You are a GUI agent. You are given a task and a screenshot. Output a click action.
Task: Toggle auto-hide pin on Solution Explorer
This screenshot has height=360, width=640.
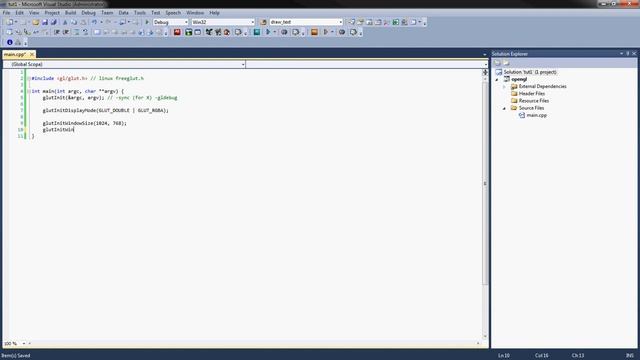[x=628, y=53]
